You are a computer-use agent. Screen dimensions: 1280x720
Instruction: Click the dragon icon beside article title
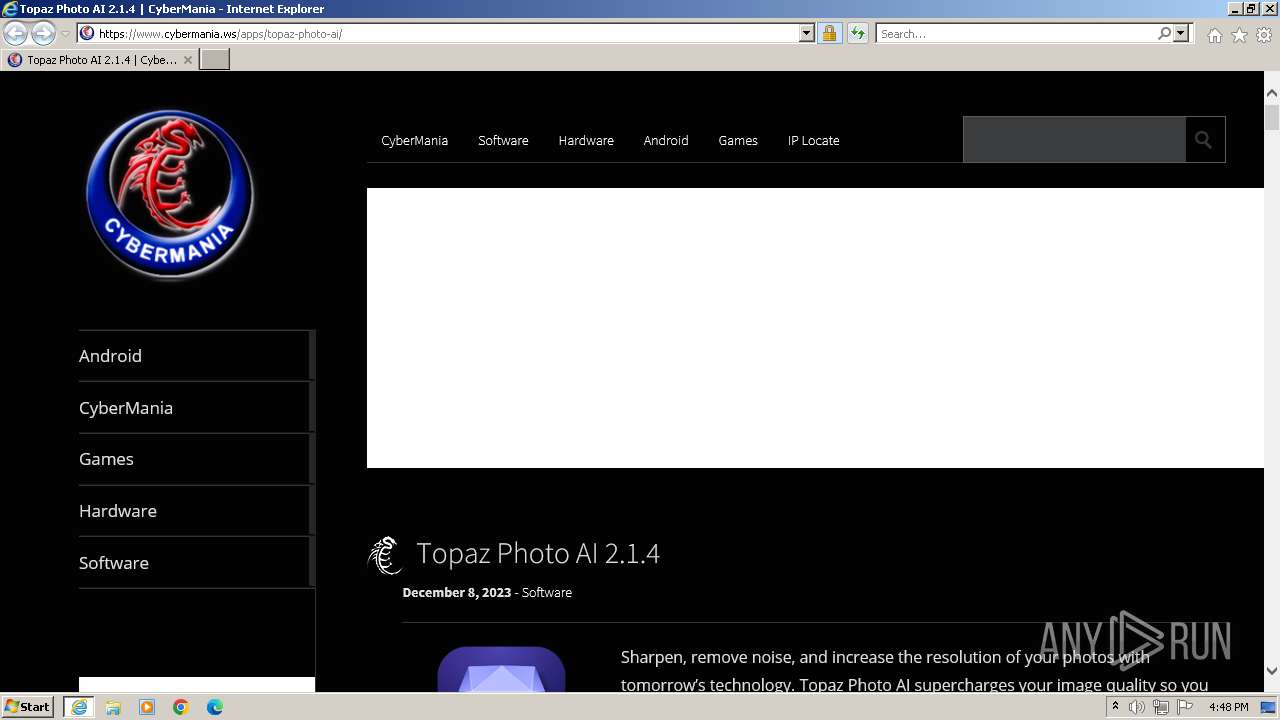(x=385, y=556)
